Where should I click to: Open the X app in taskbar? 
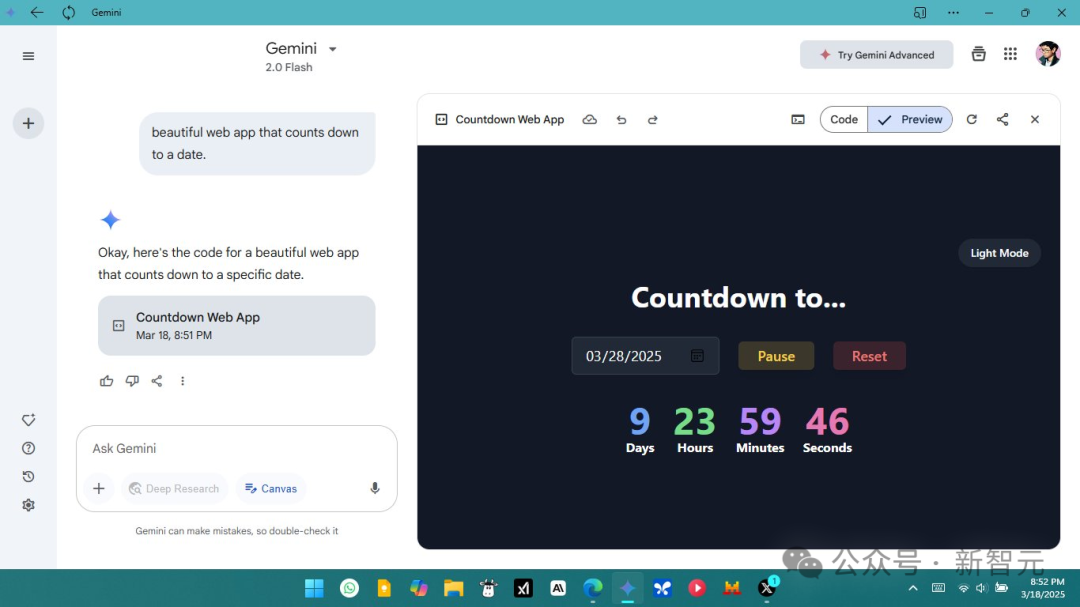[x=767, y=588]
